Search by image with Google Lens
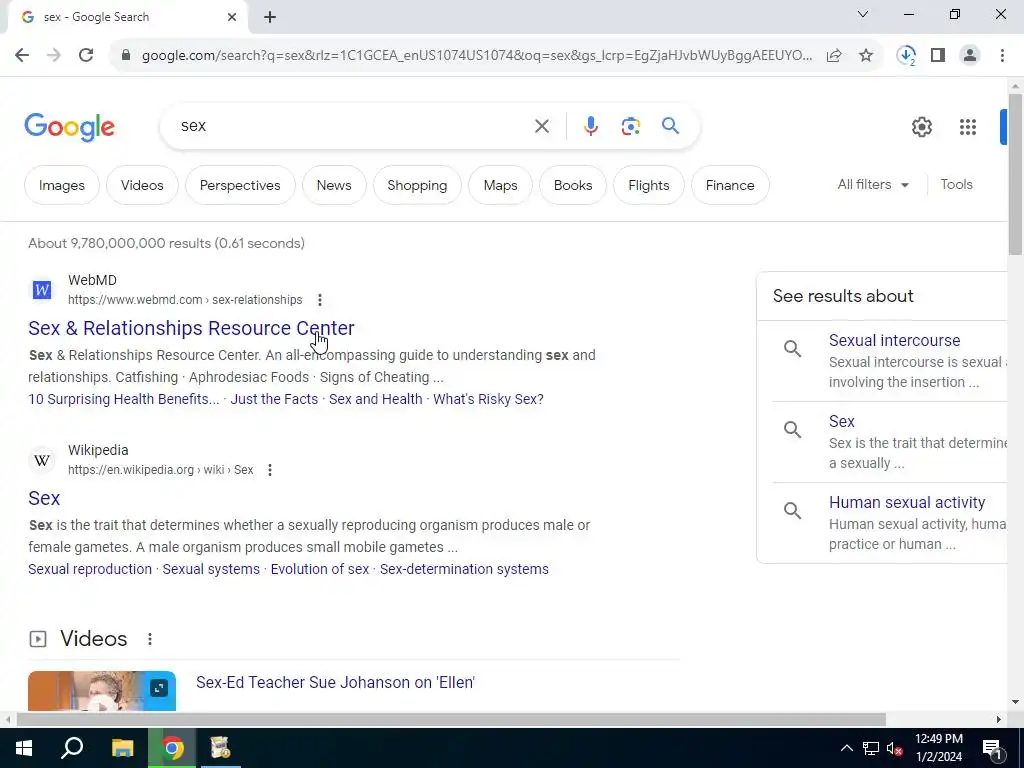The image size is (1024, 768). tap(631, 126)
